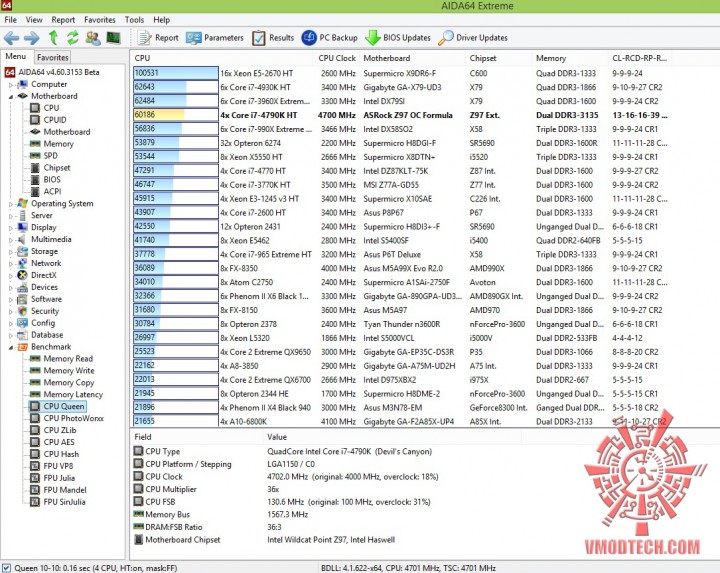
Task: Sort by the Value column header
Action: pyautogui.click(x=393, y=437)
